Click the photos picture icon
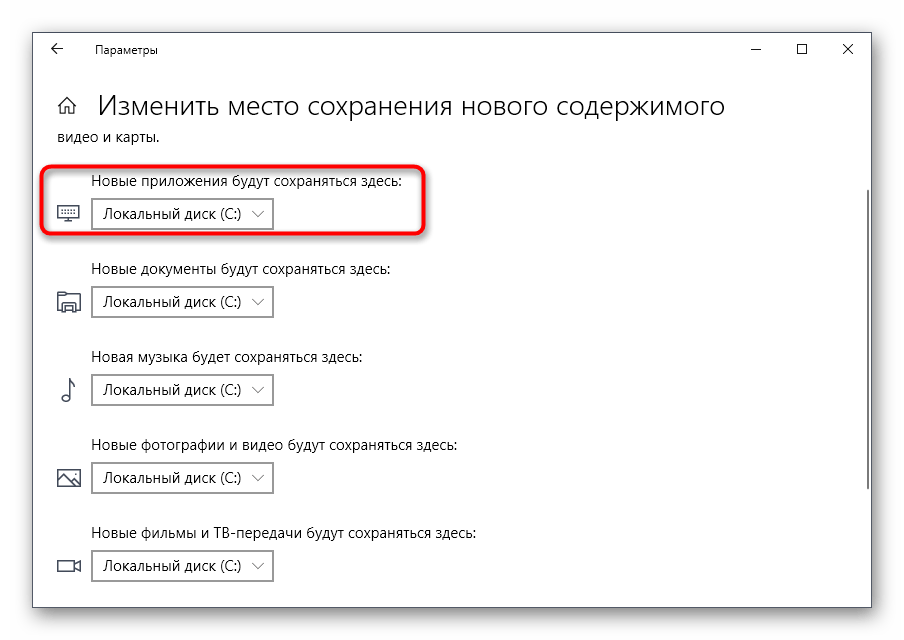The height and width of the screenshot is (640, 904). [x=68, y=478]
